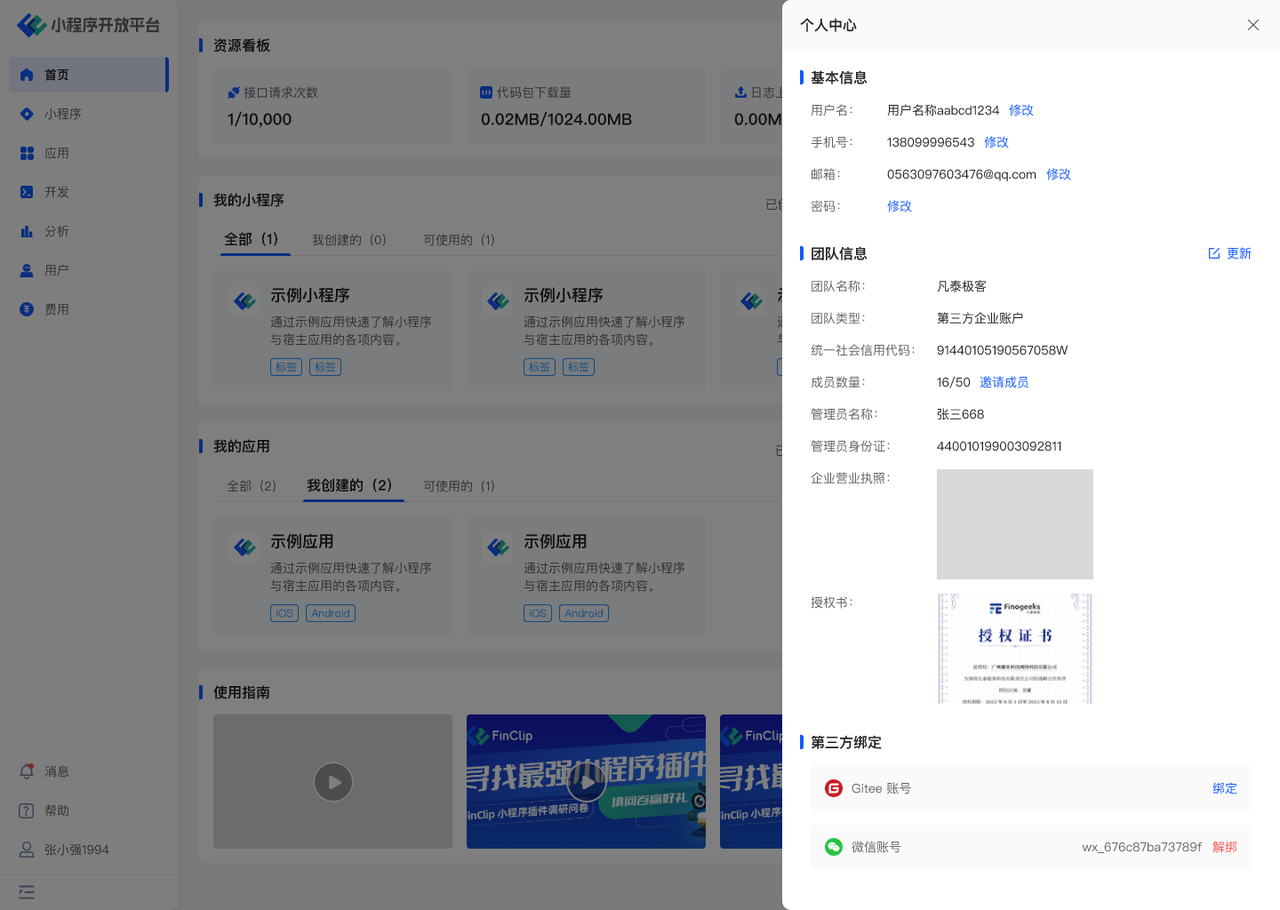
Task: Click the Analytics (分析) bar chart icon
Action: coord(27,231)
